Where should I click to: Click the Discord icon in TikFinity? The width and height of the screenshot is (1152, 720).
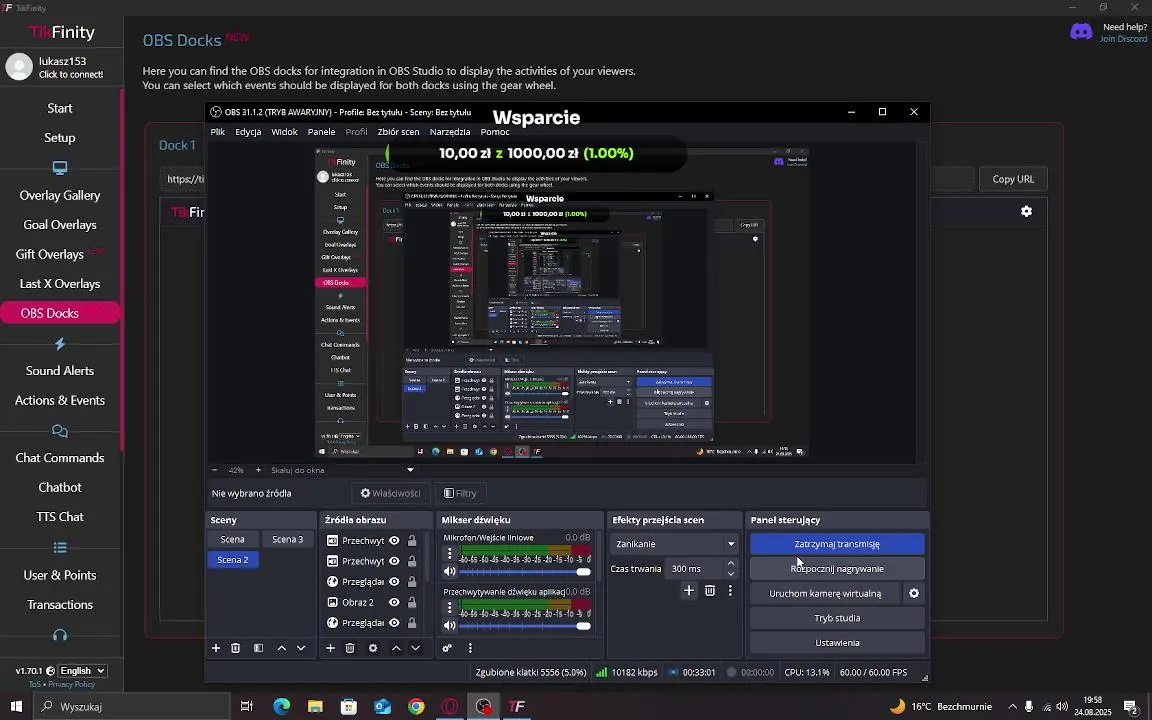pyautogui.click(x=1081, y=32)
